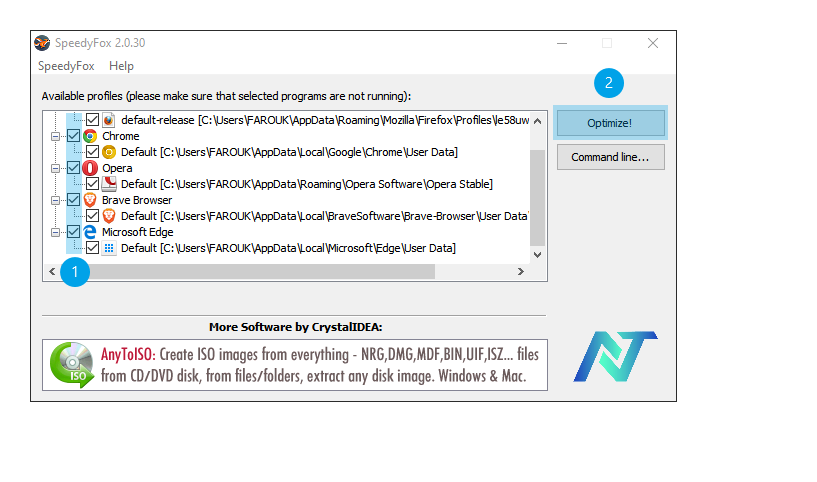Image resolution: width=817 pixels, height=482 pixels.
Task: Select the Brave Browser row label
Action: [137, 200]
